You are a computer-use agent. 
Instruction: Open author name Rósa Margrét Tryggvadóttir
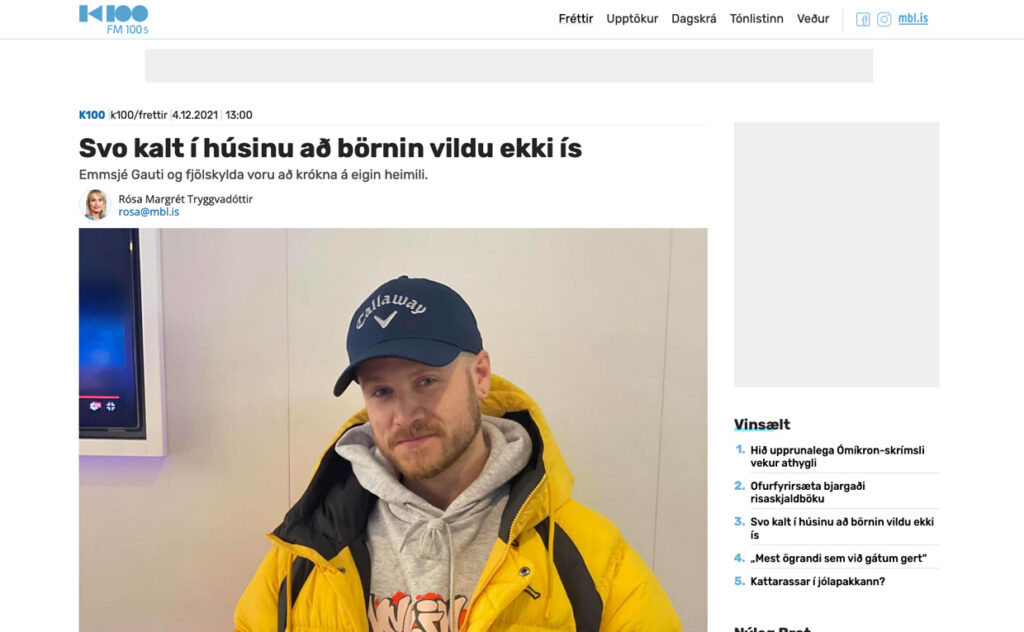(x=185, y=199)
